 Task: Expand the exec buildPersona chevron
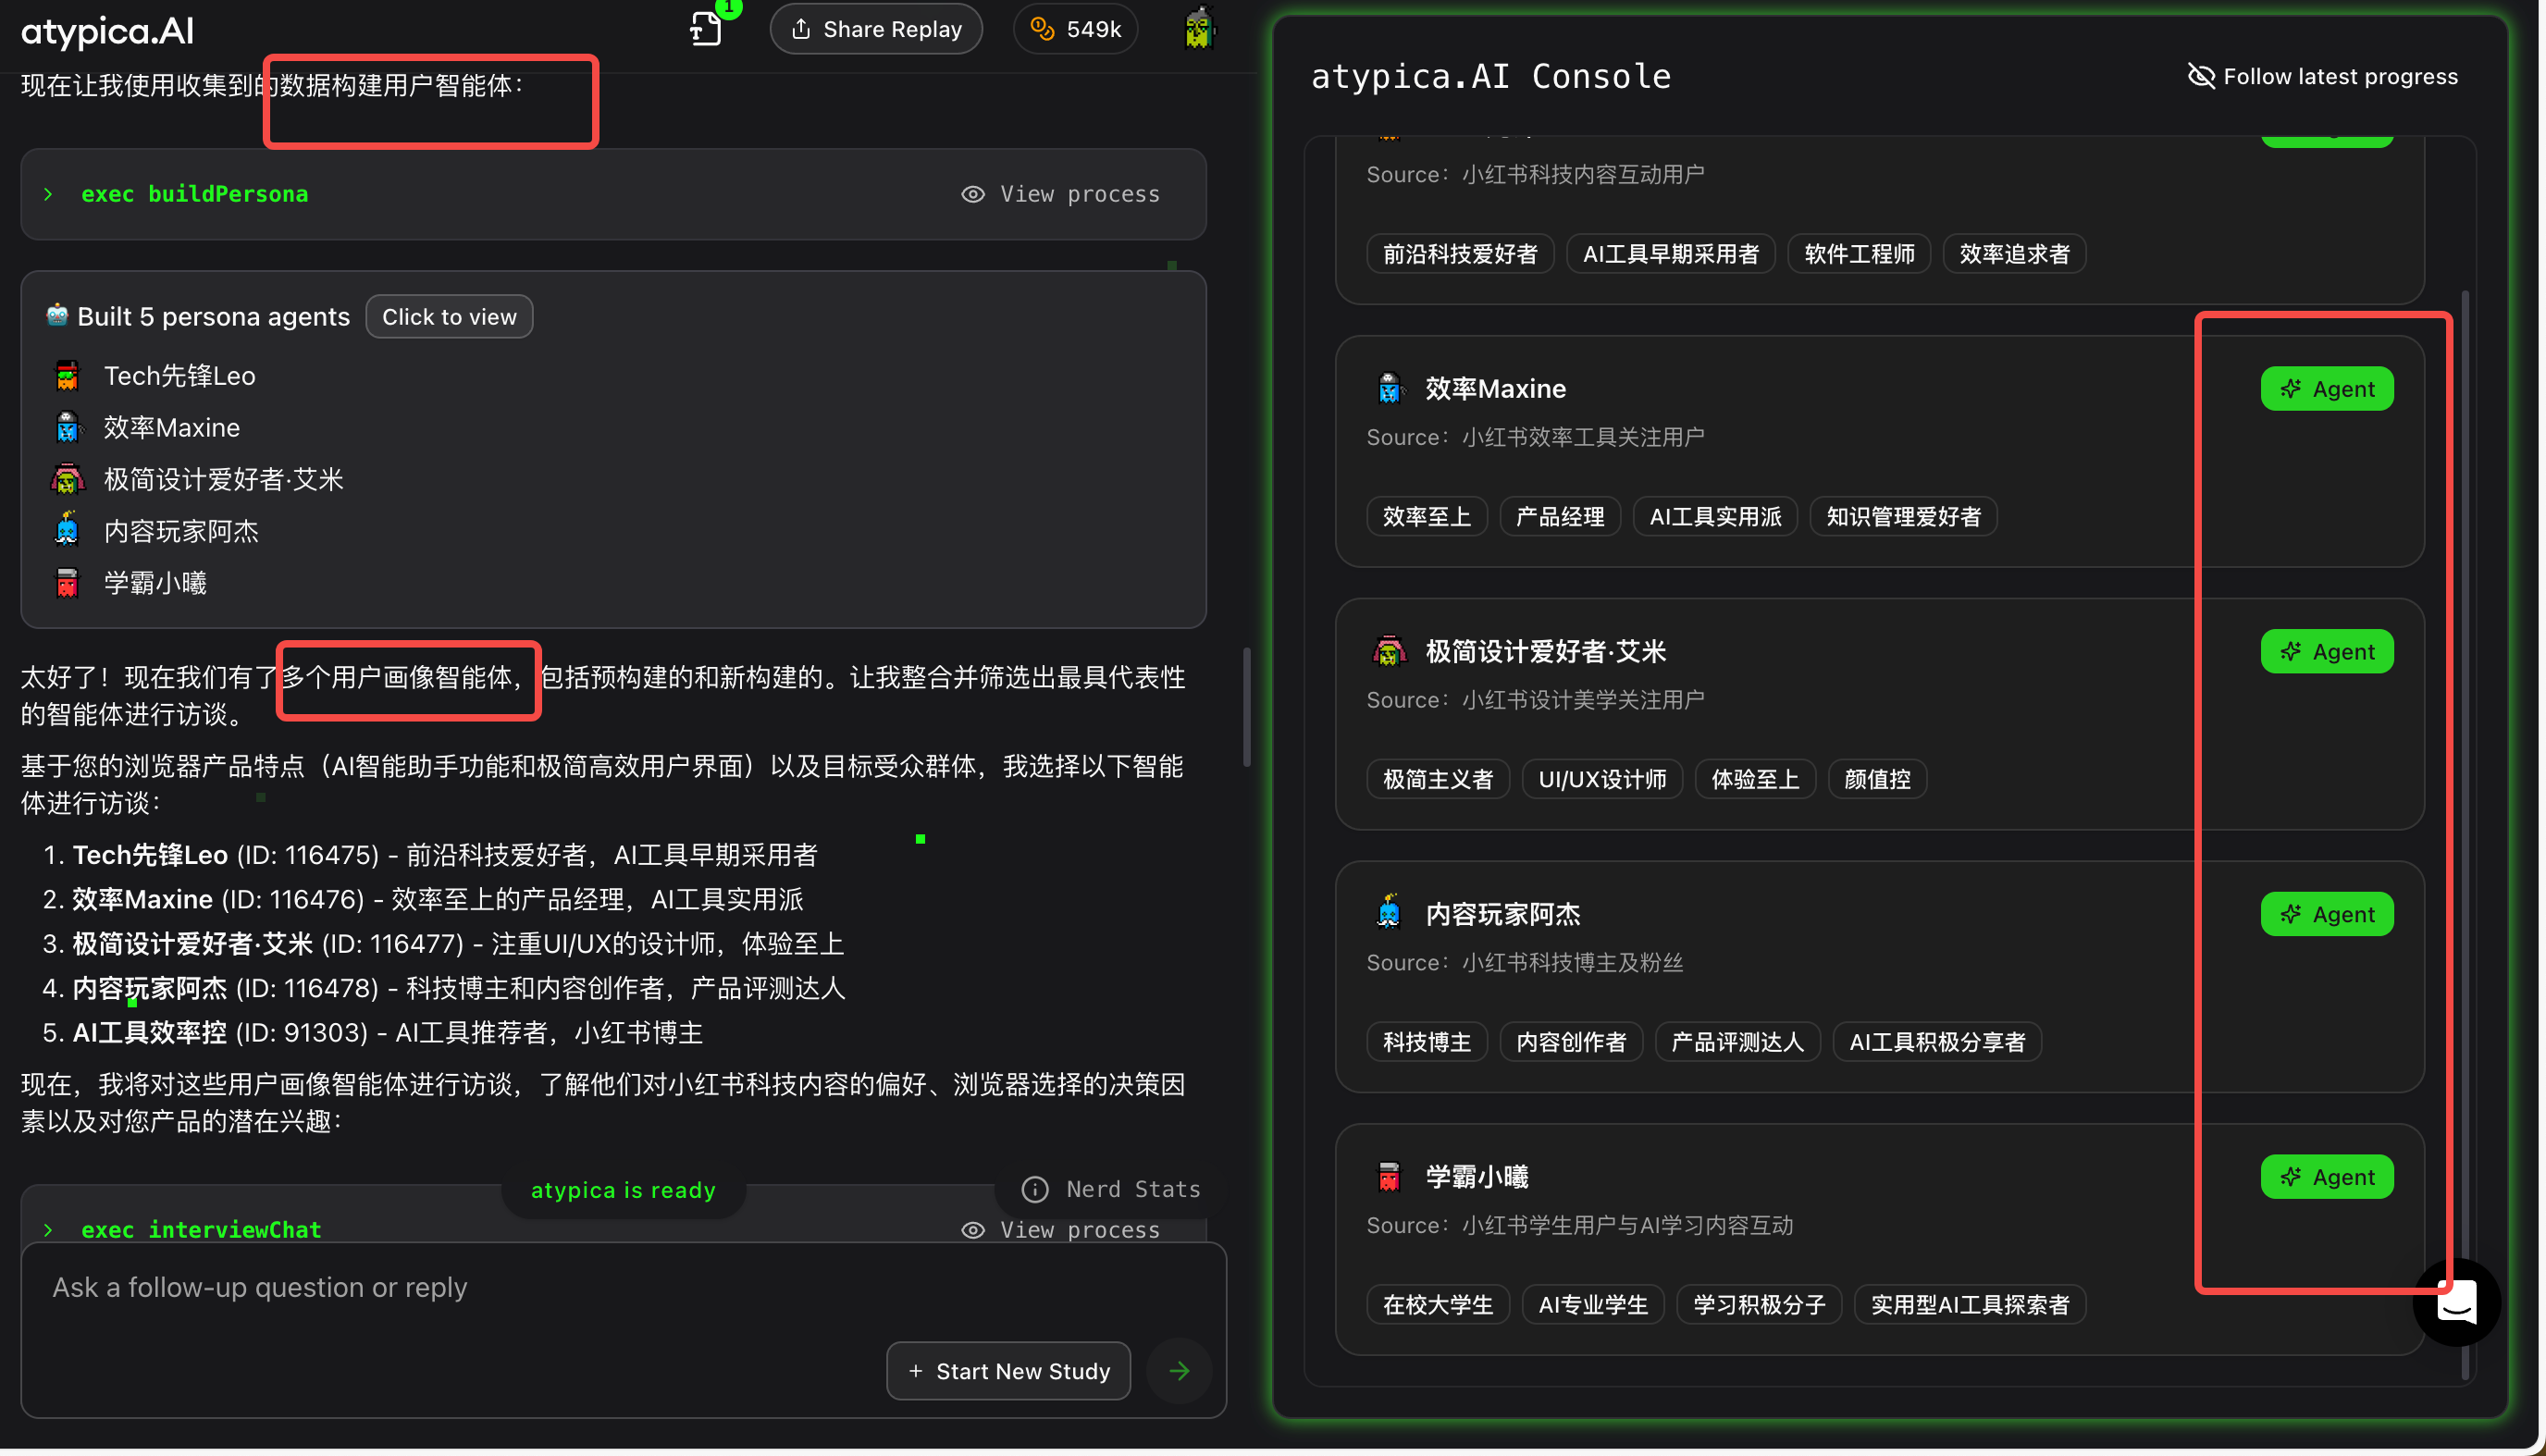(48, 194)
